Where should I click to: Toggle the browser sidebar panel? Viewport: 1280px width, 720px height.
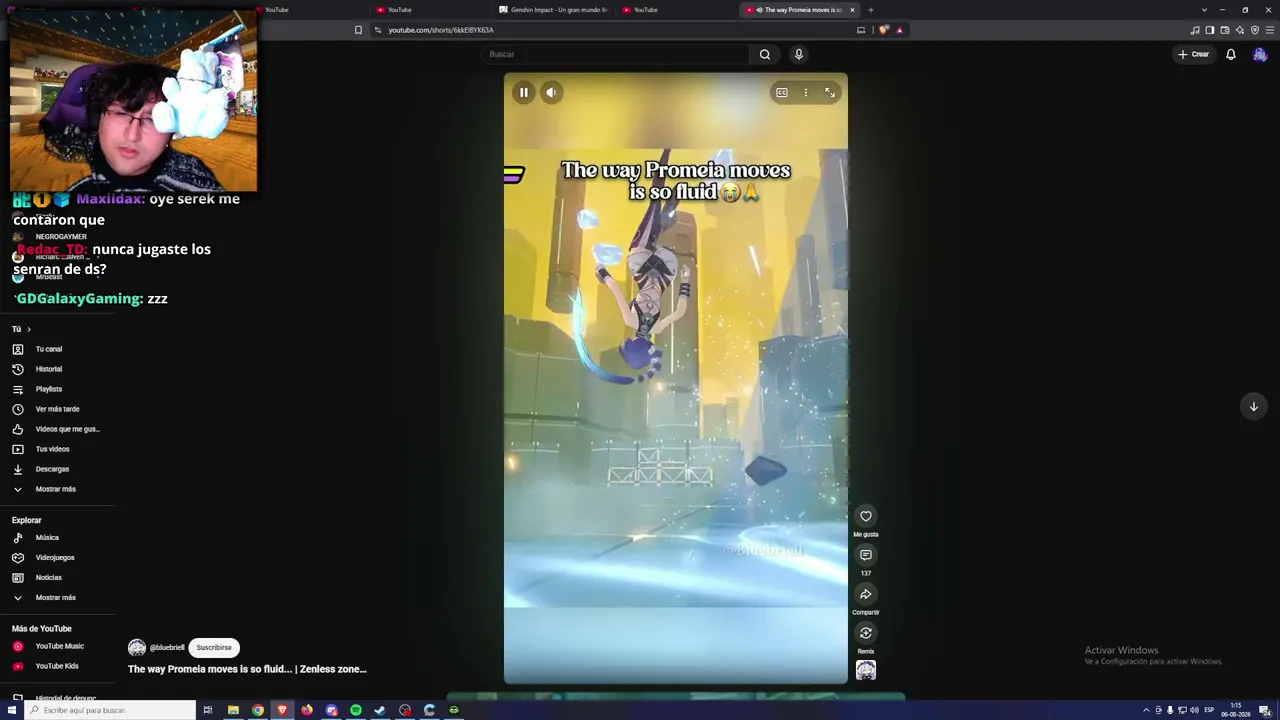coord(1210,30)
